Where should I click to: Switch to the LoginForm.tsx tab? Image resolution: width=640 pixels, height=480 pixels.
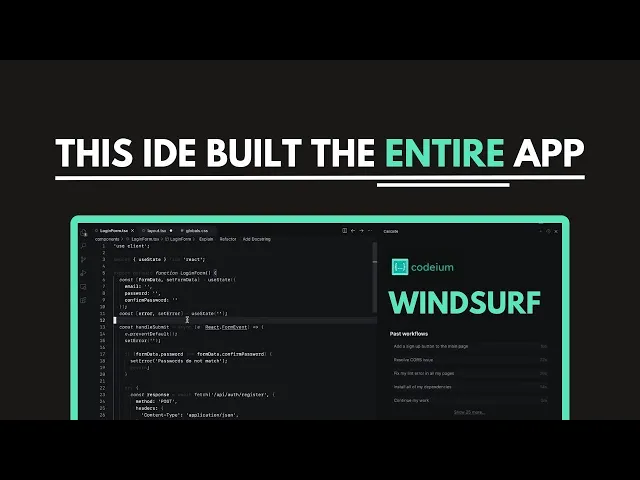click(114, 231)
